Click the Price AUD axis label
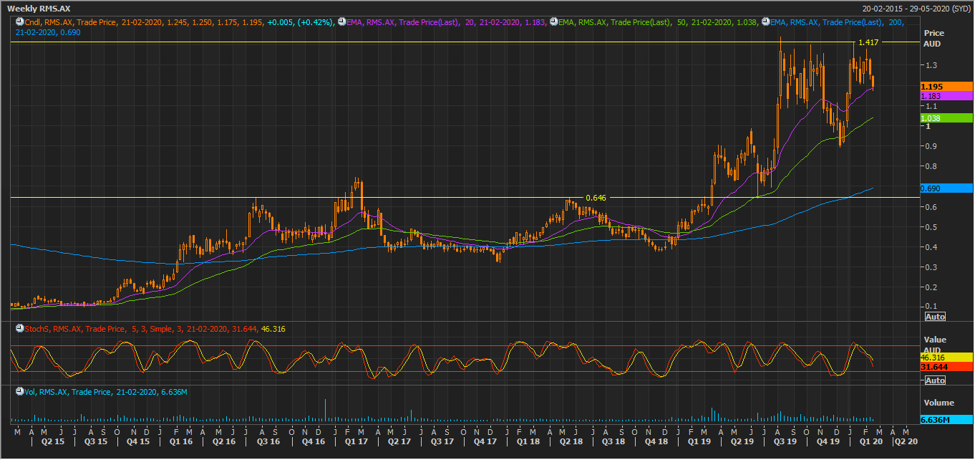This screenshot has height=460, width=975. click(x=933, y=39)
